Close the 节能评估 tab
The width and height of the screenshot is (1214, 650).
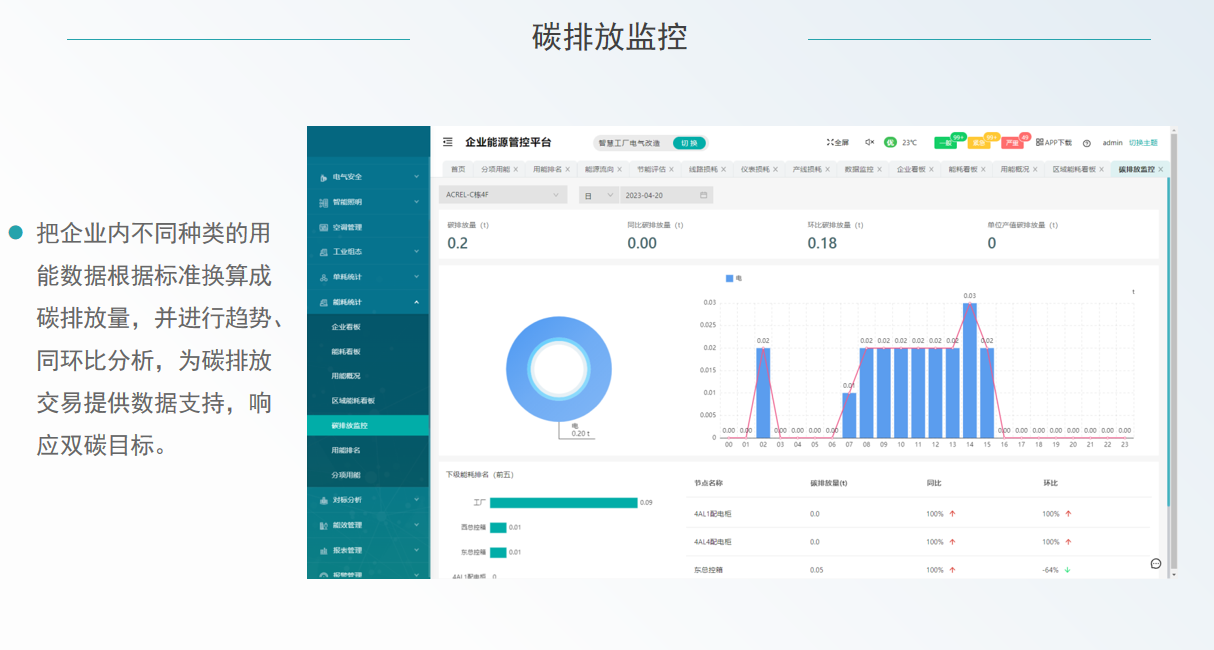(672, 170)
